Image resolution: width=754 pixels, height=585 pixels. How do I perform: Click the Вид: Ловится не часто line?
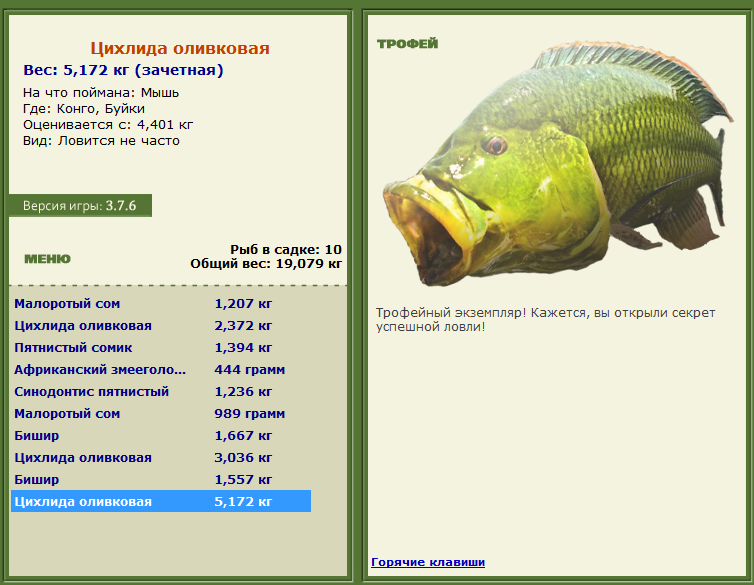click(101, 141)
